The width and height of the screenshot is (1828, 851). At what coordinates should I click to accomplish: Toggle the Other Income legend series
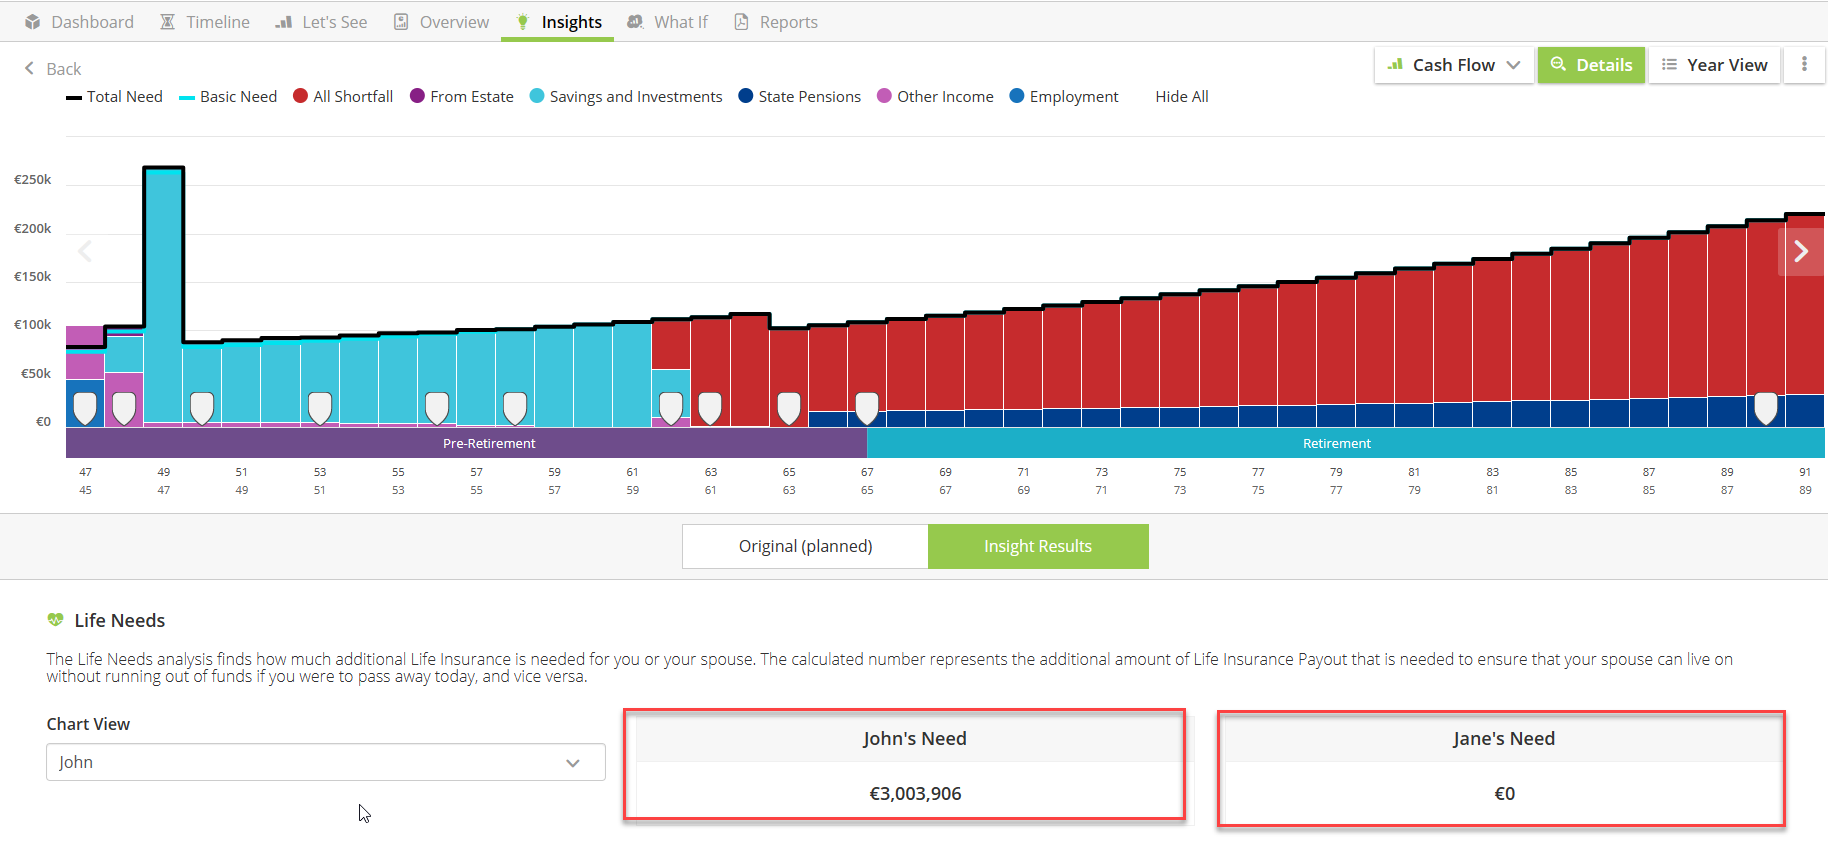coord(935,97)
